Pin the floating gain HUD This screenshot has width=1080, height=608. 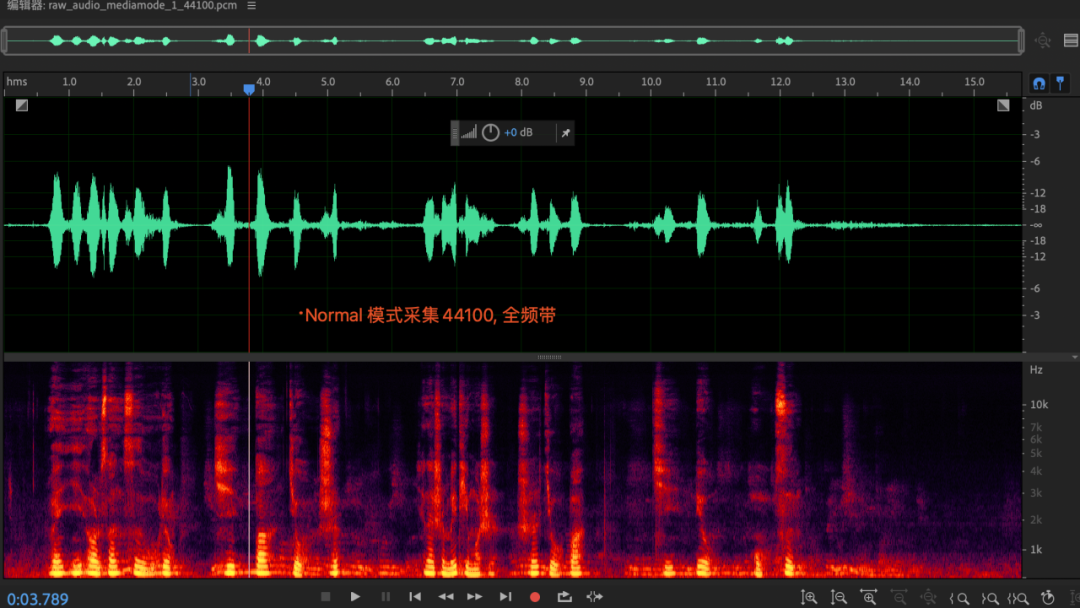point(565,132)
